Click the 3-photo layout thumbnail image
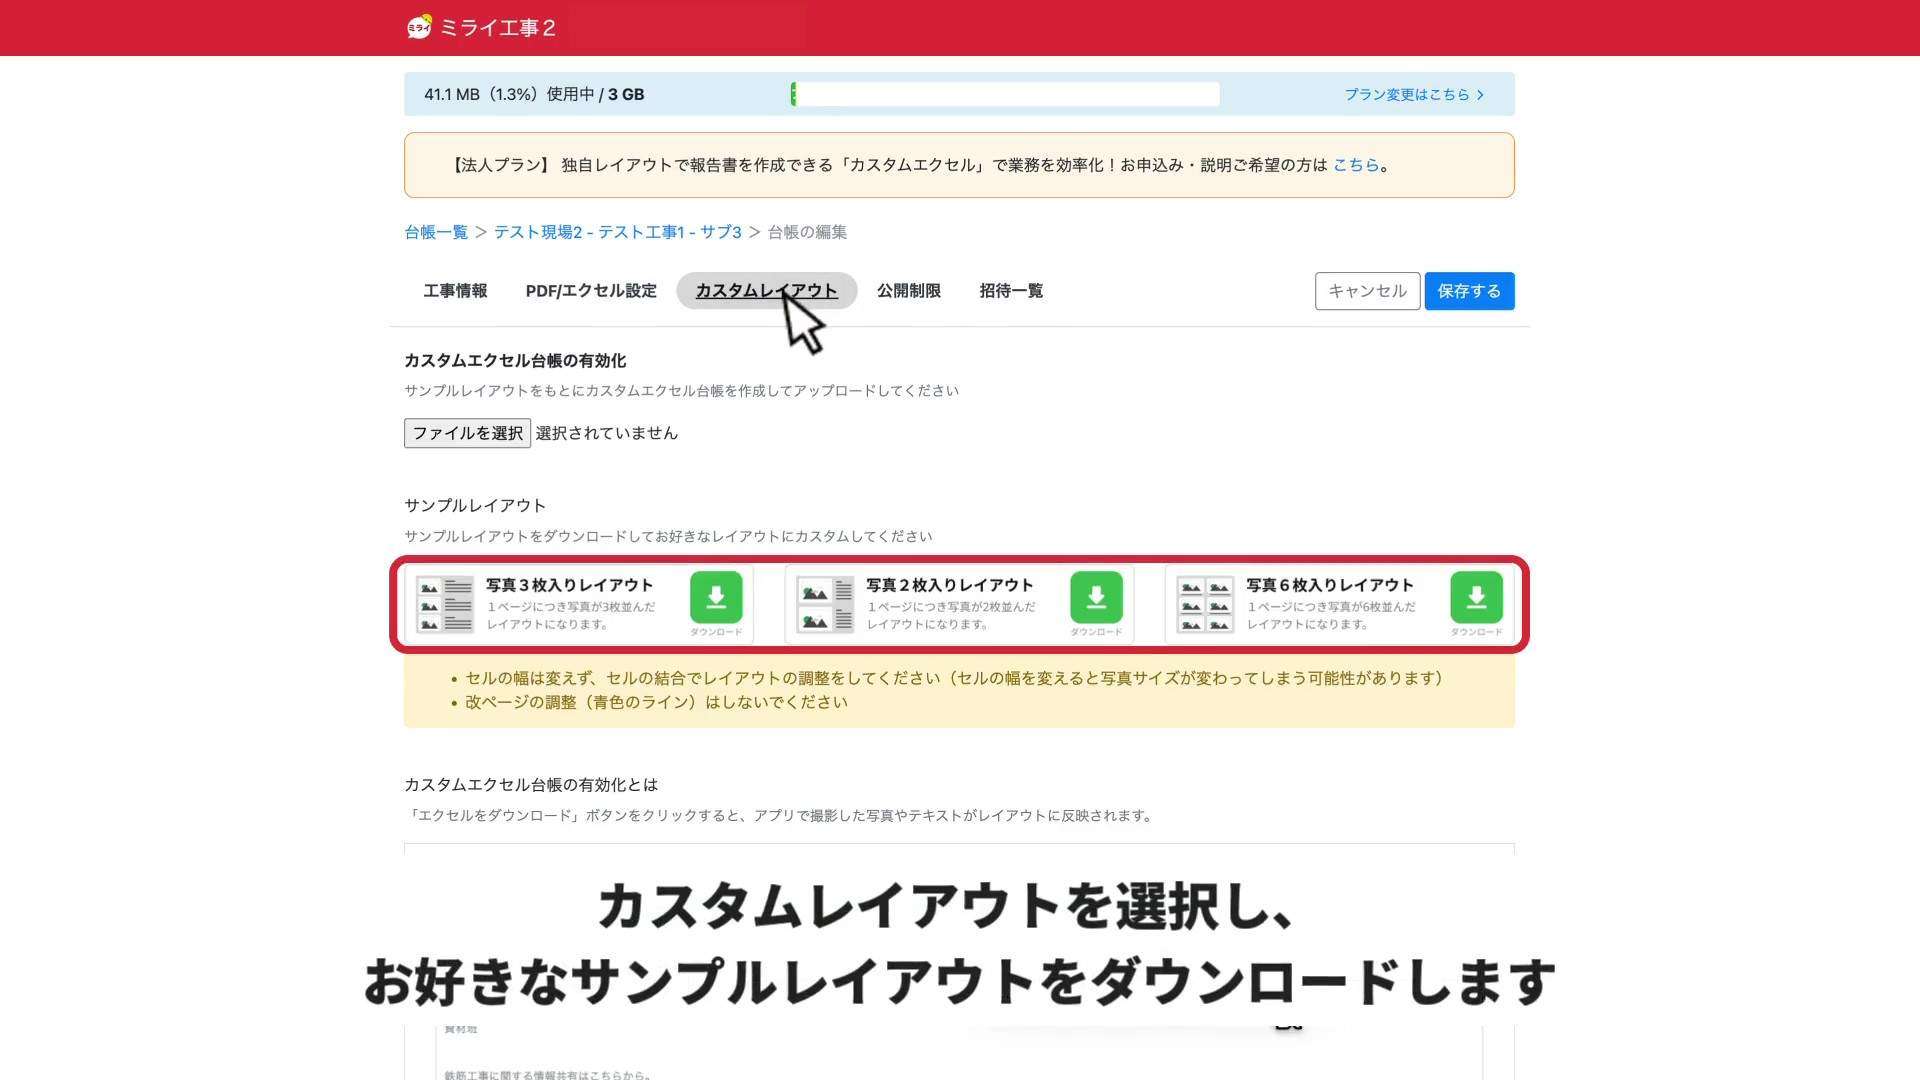 (x=445, y=604)
